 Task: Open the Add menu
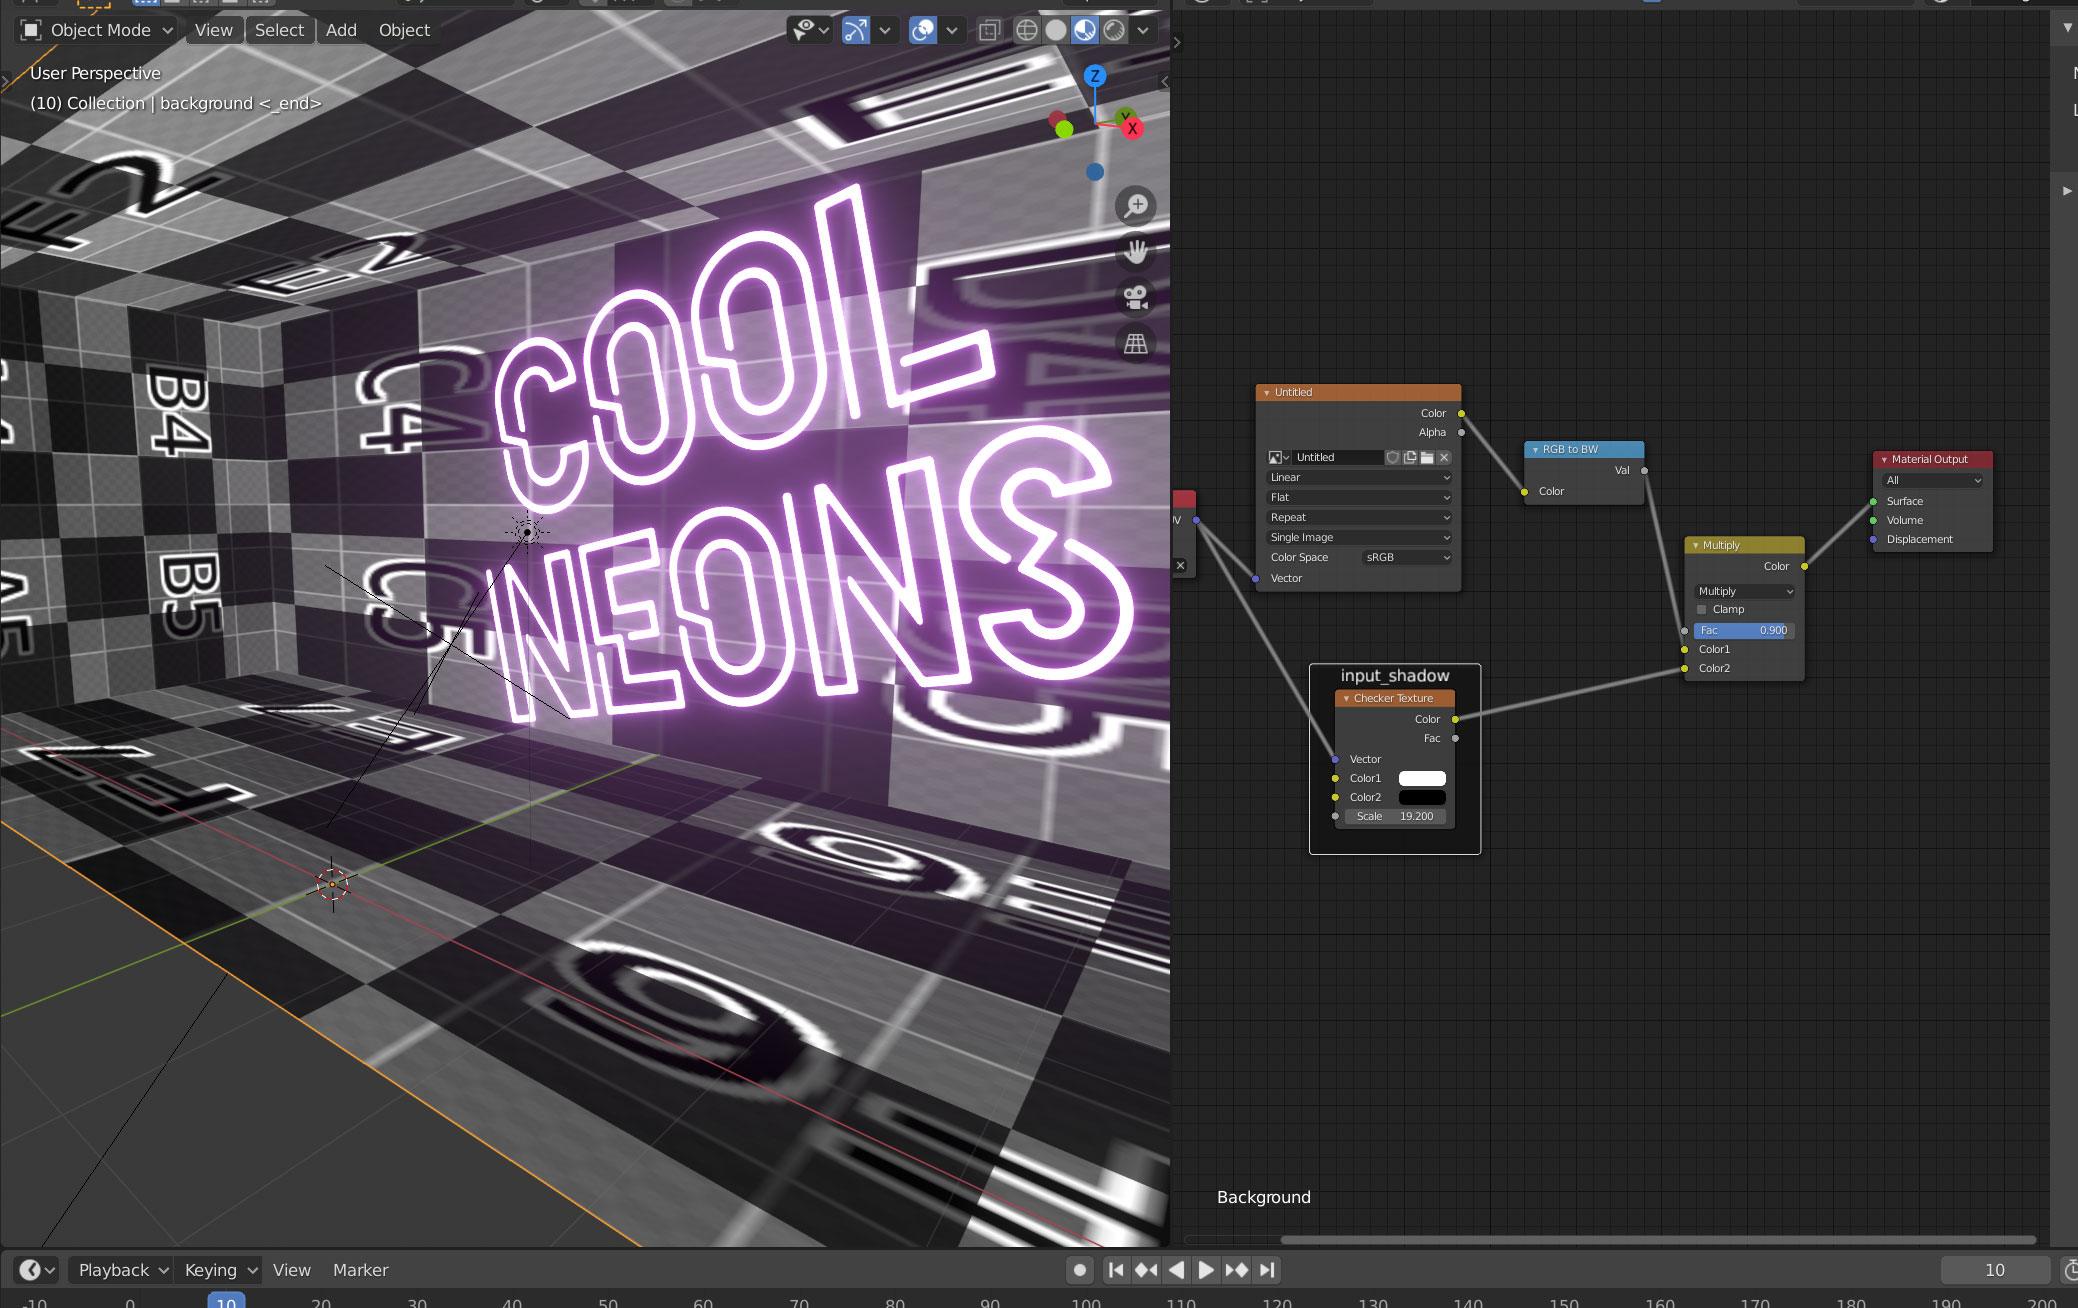(341, 30)
